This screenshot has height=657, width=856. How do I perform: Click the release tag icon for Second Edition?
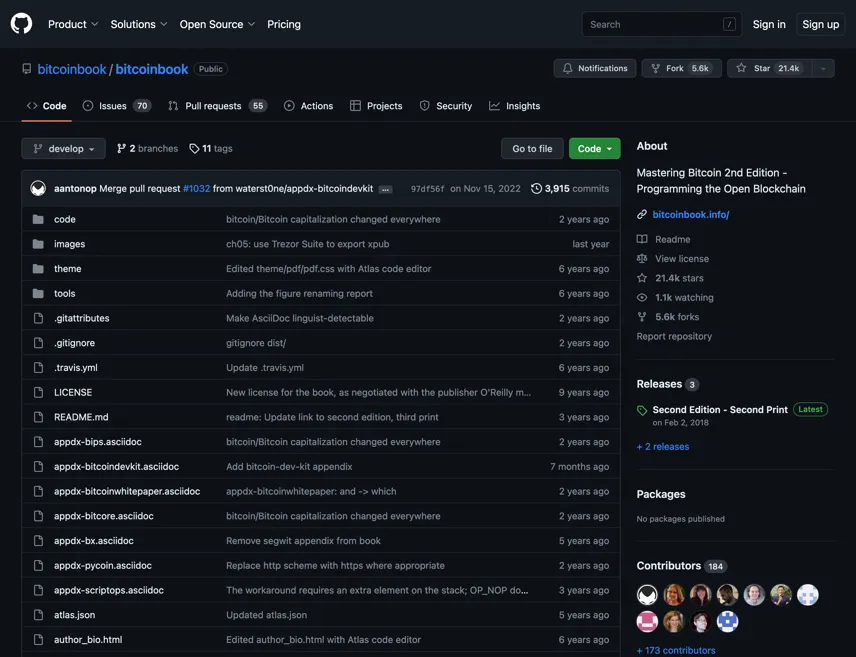tap(642, 410)
